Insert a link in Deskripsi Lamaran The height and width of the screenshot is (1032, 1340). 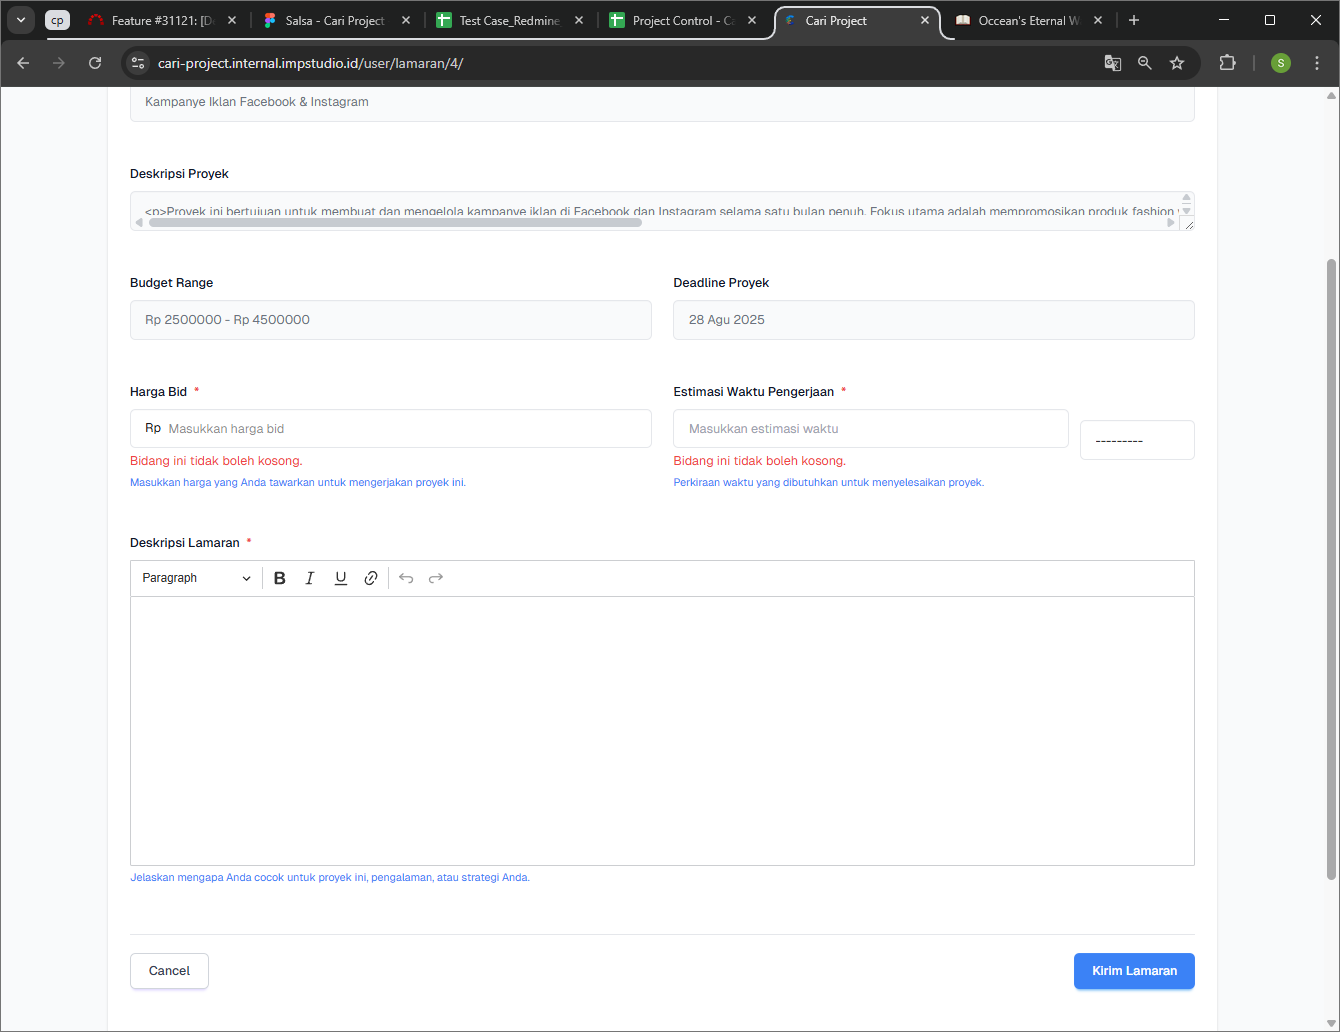tap(371, 578)
